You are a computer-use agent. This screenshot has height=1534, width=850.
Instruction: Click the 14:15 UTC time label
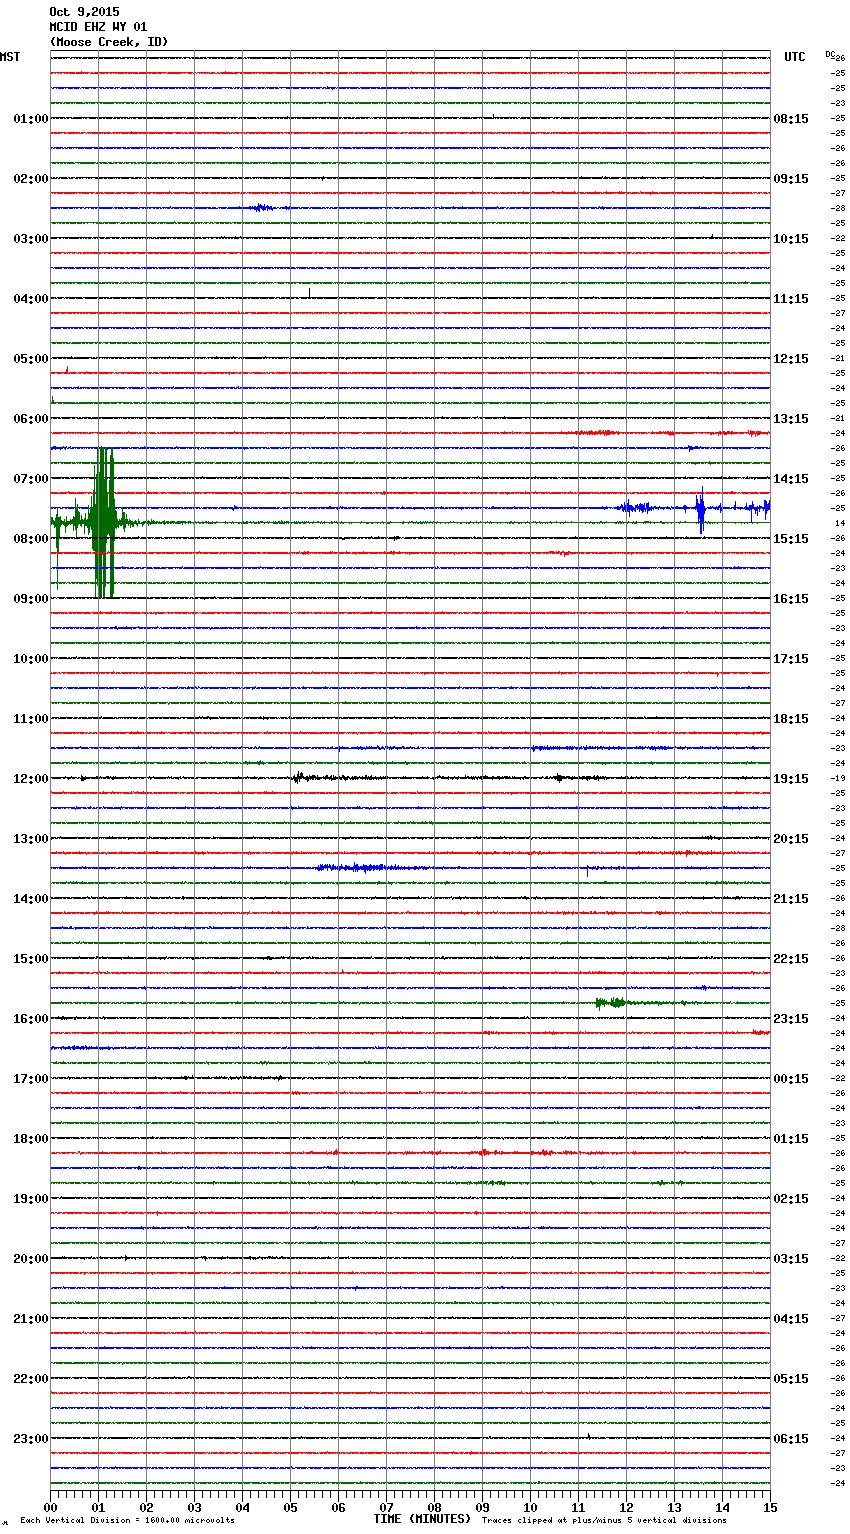click(791, 479)
